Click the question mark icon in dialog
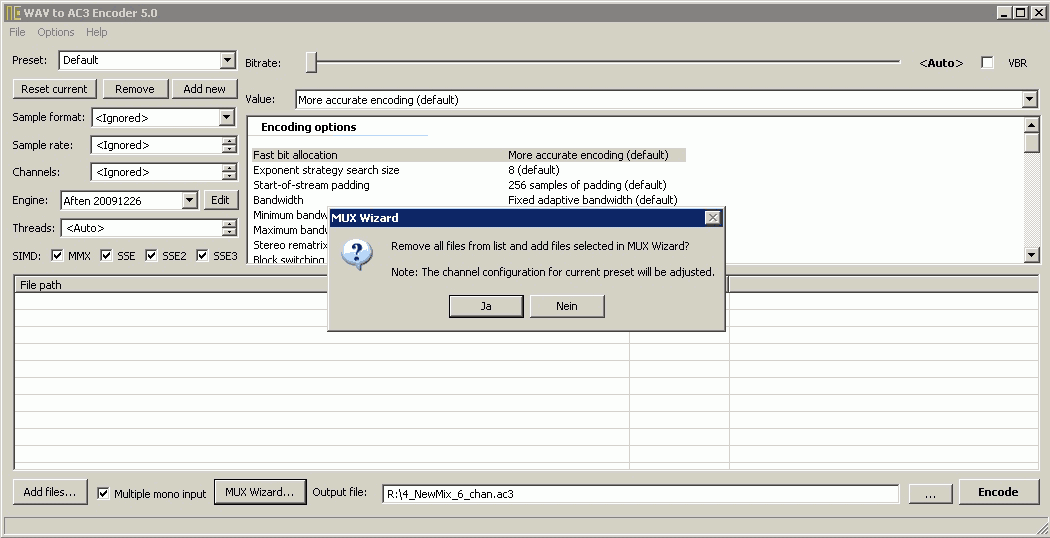 [x=357, y=255]
